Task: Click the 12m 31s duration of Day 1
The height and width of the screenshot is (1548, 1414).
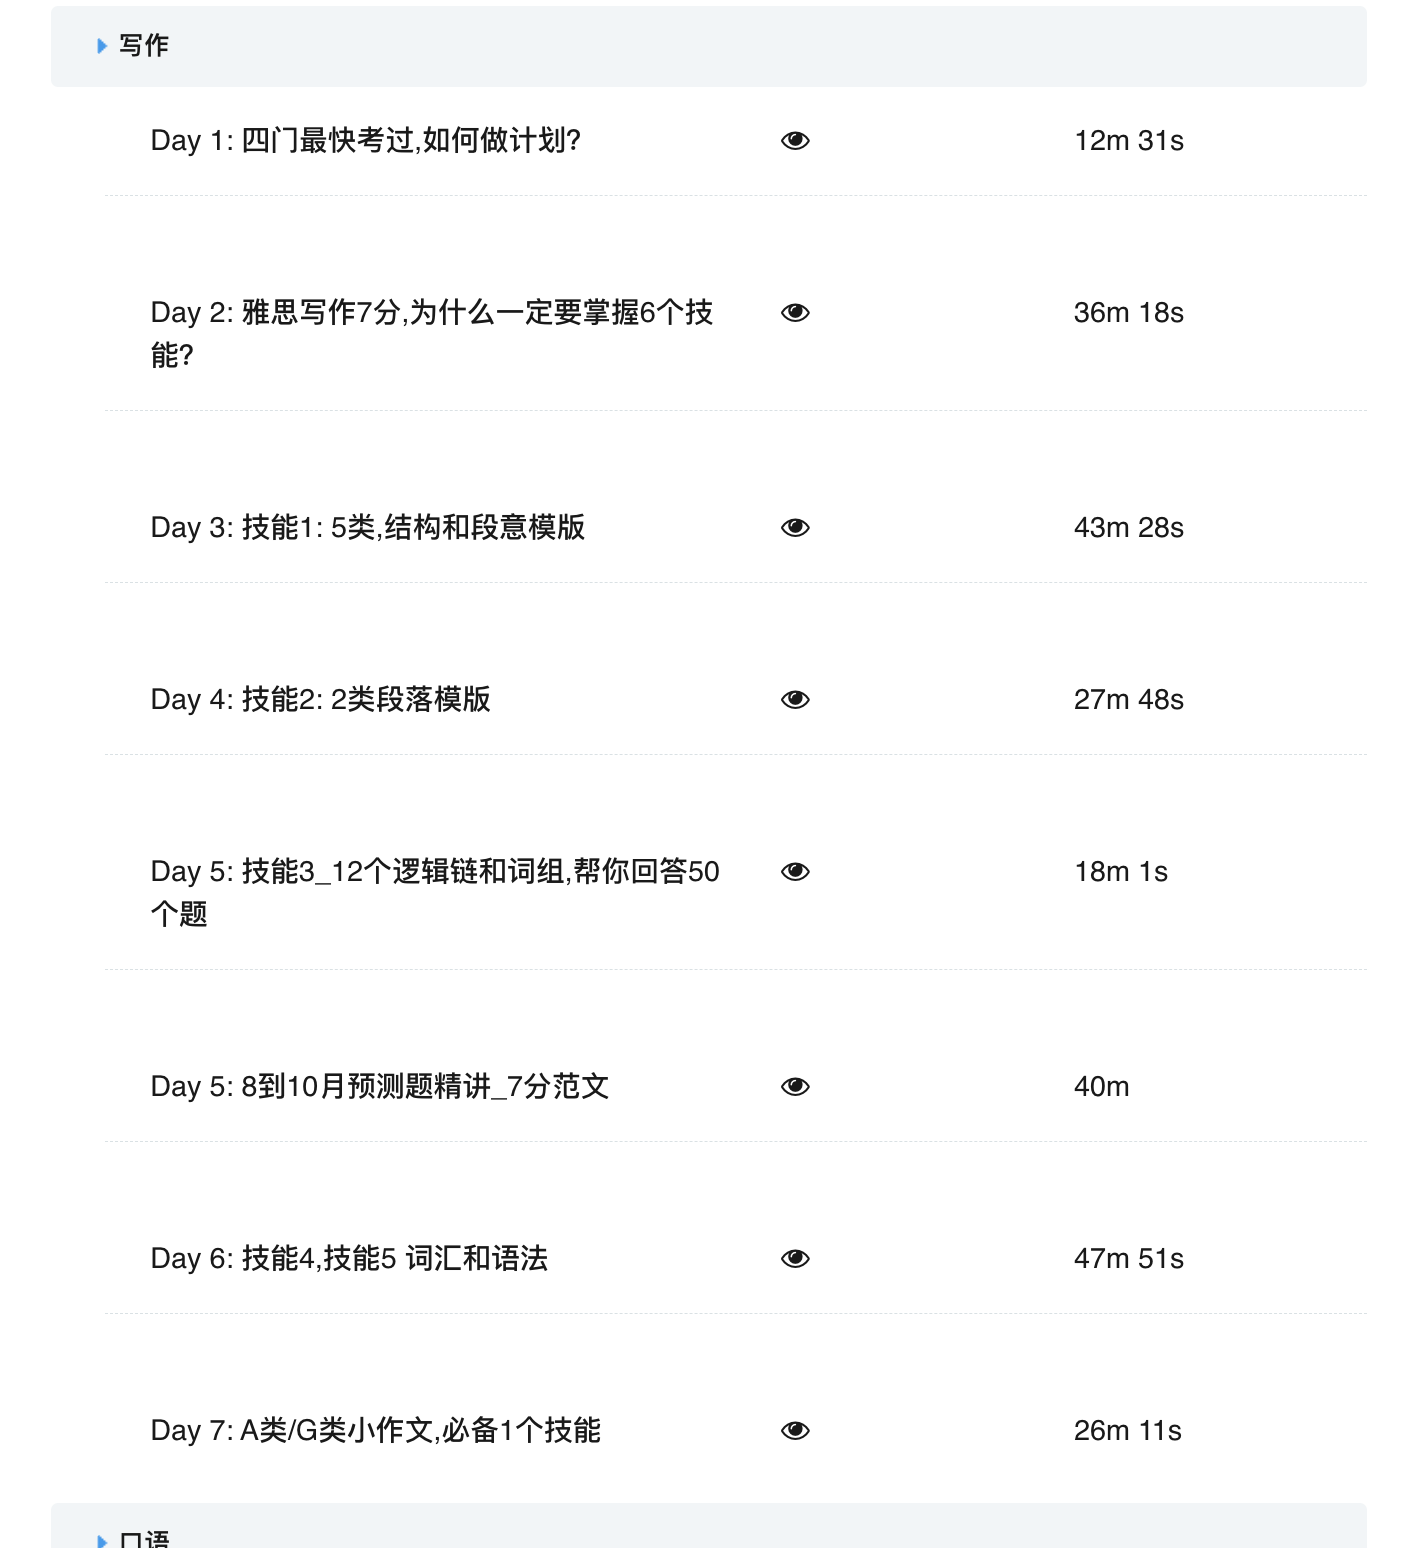Action: (1128, 141)
